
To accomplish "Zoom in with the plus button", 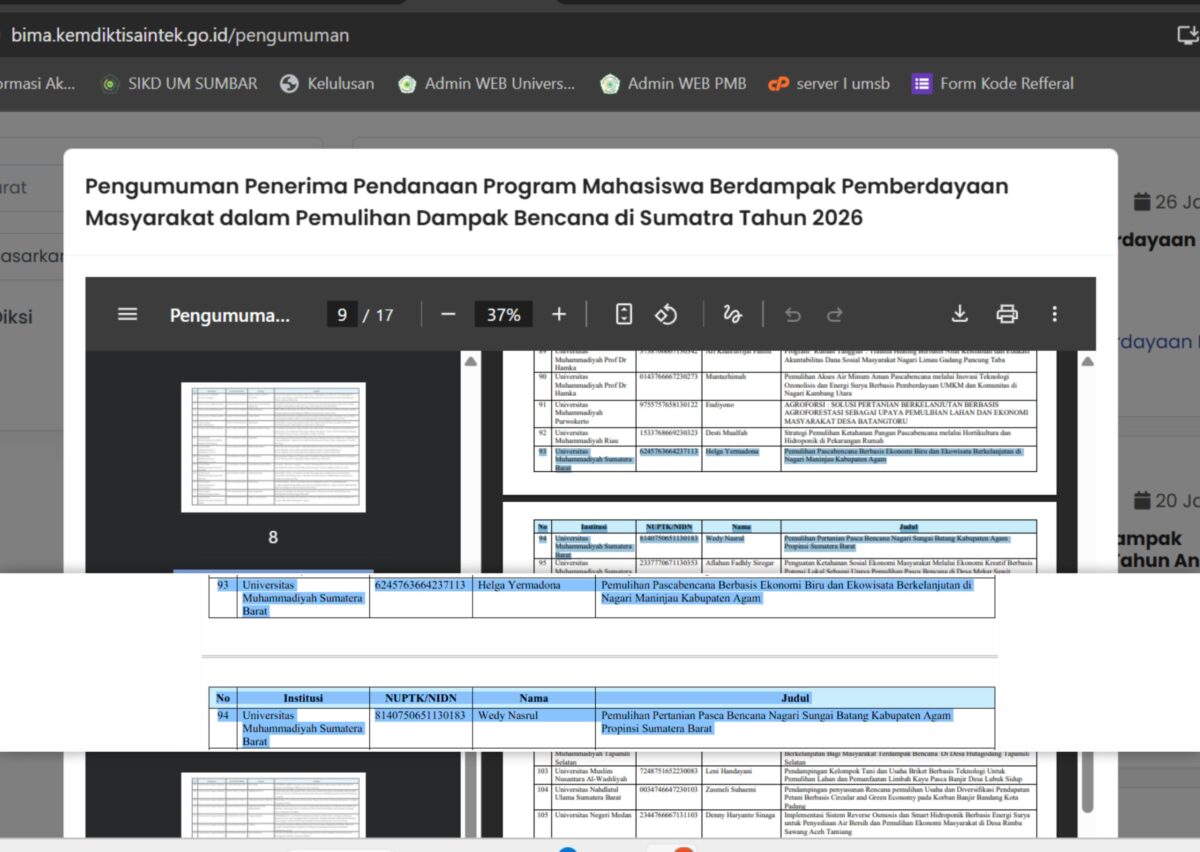I will coord(559,314).
